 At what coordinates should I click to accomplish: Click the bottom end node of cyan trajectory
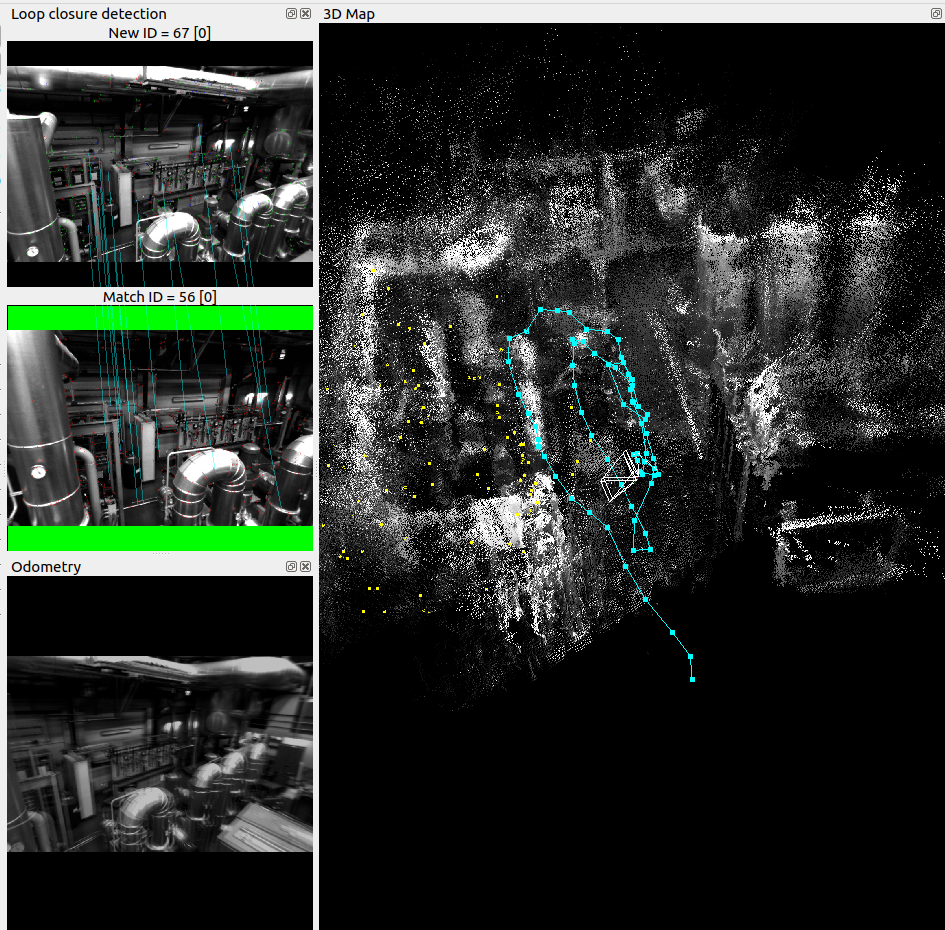692,679
